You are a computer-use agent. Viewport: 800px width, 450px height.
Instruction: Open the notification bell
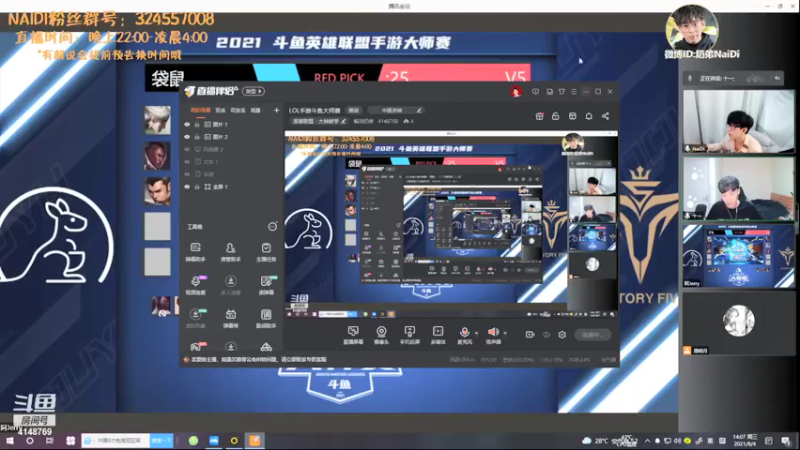click(x=589, y=116)
